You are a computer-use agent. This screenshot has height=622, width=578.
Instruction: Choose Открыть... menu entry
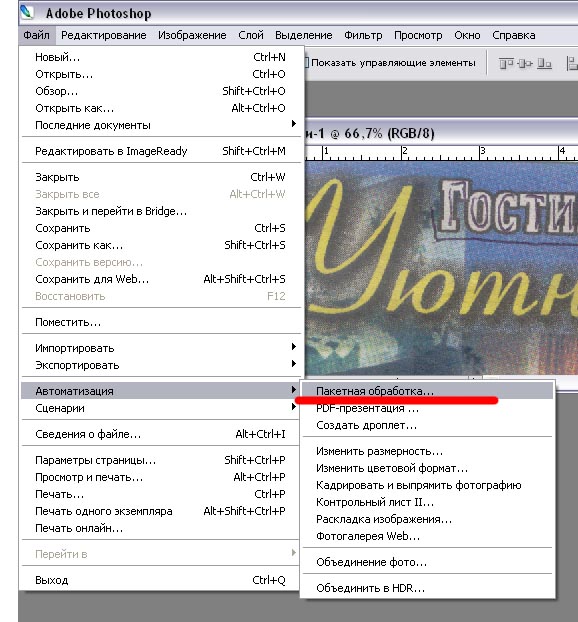pyautogui.click(x=161, y=74)
